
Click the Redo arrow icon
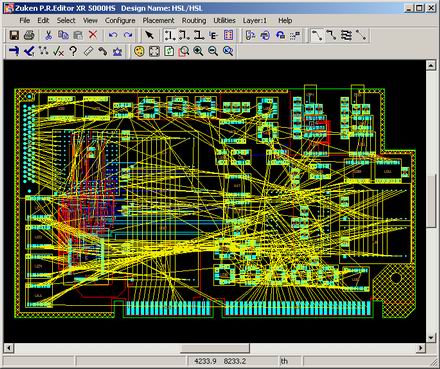(128, 35)
